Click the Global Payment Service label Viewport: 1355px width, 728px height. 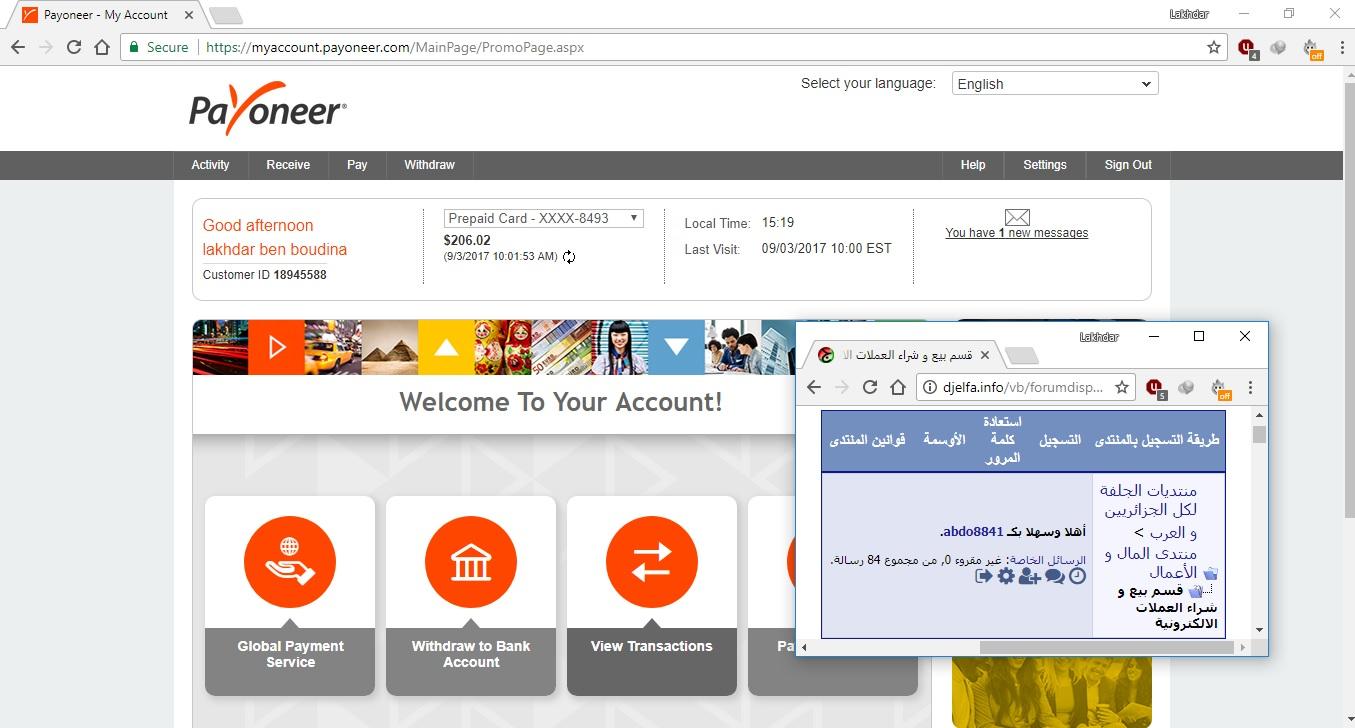click(x=290, y=654)
